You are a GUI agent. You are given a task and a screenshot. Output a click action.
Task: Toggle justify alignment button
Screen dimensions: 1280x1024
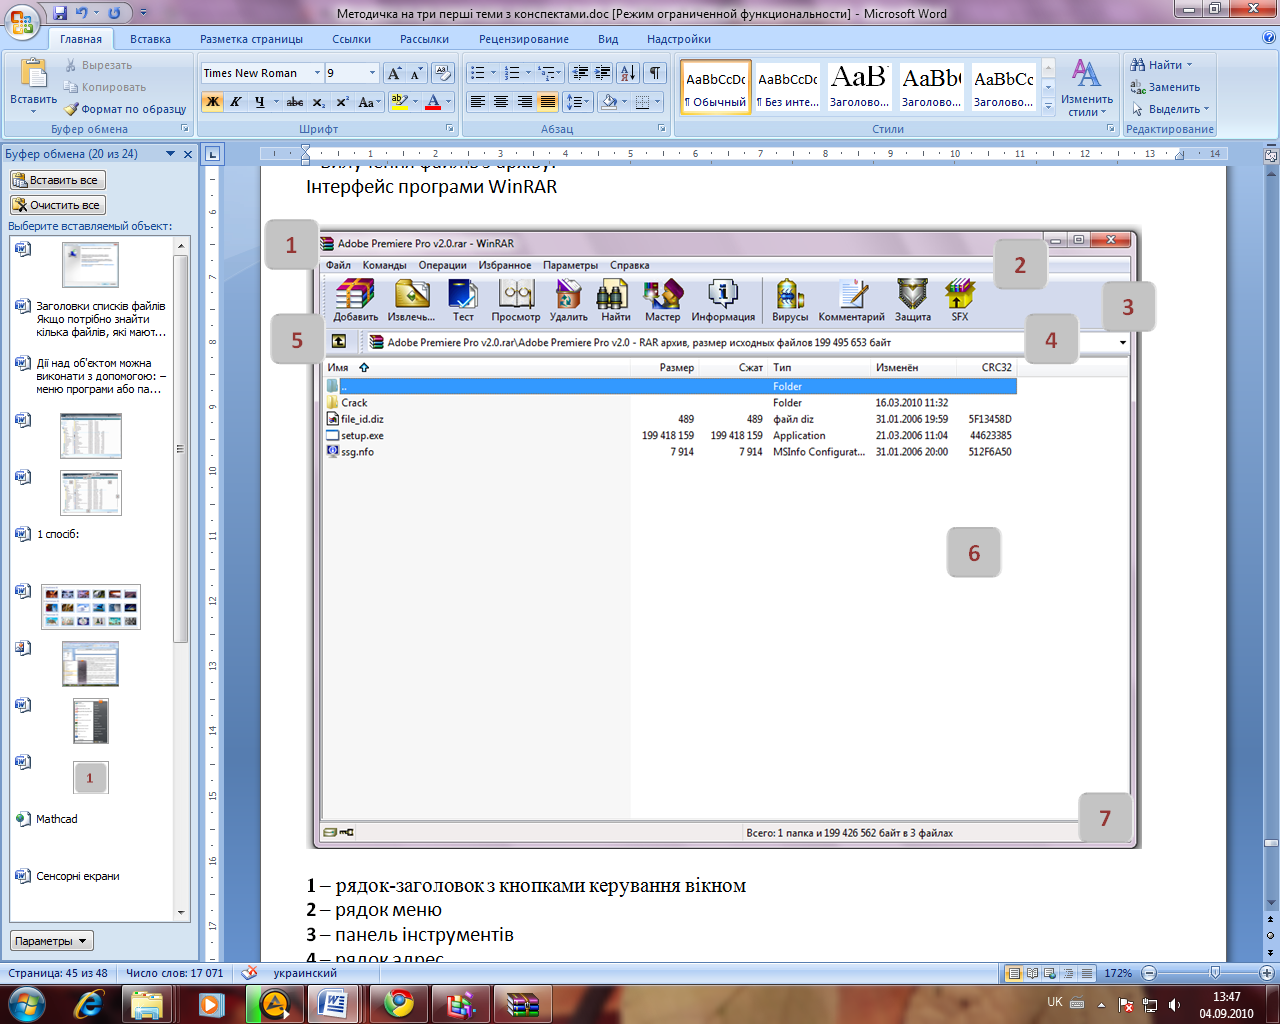(x=548, y=102)
